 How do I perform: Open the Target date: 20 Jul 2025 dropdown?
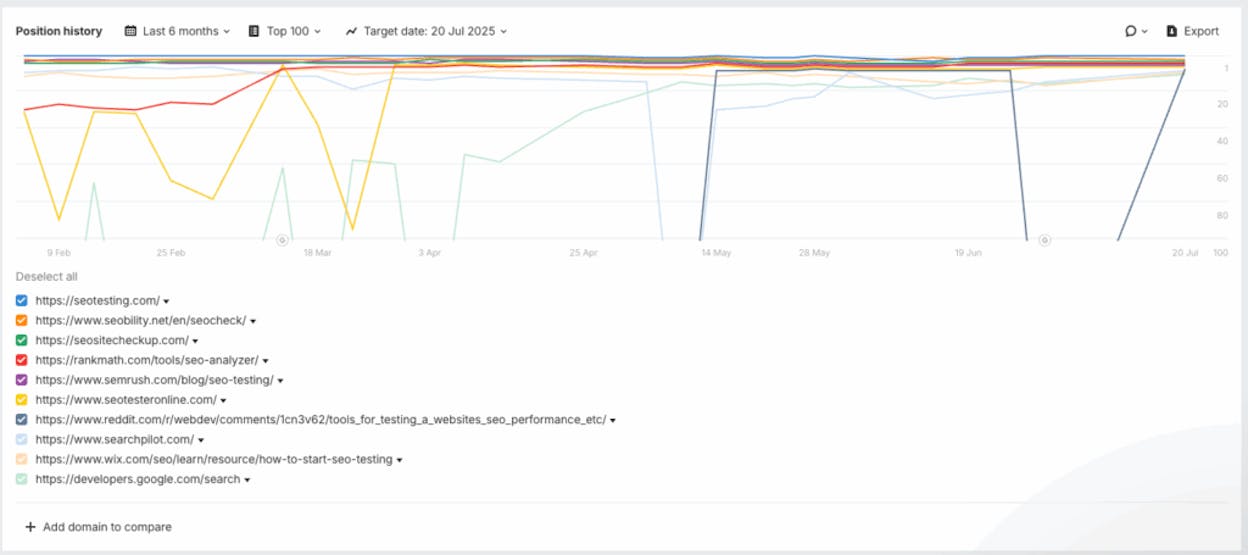[427, 31]
